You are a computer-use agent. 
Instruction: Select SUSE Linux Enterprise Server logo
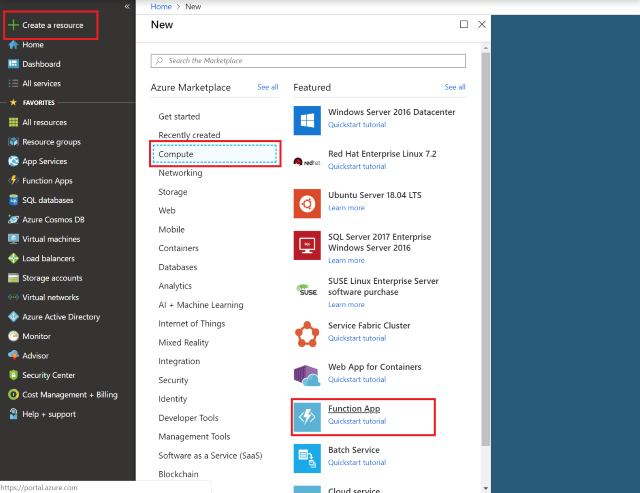[307, 290]
